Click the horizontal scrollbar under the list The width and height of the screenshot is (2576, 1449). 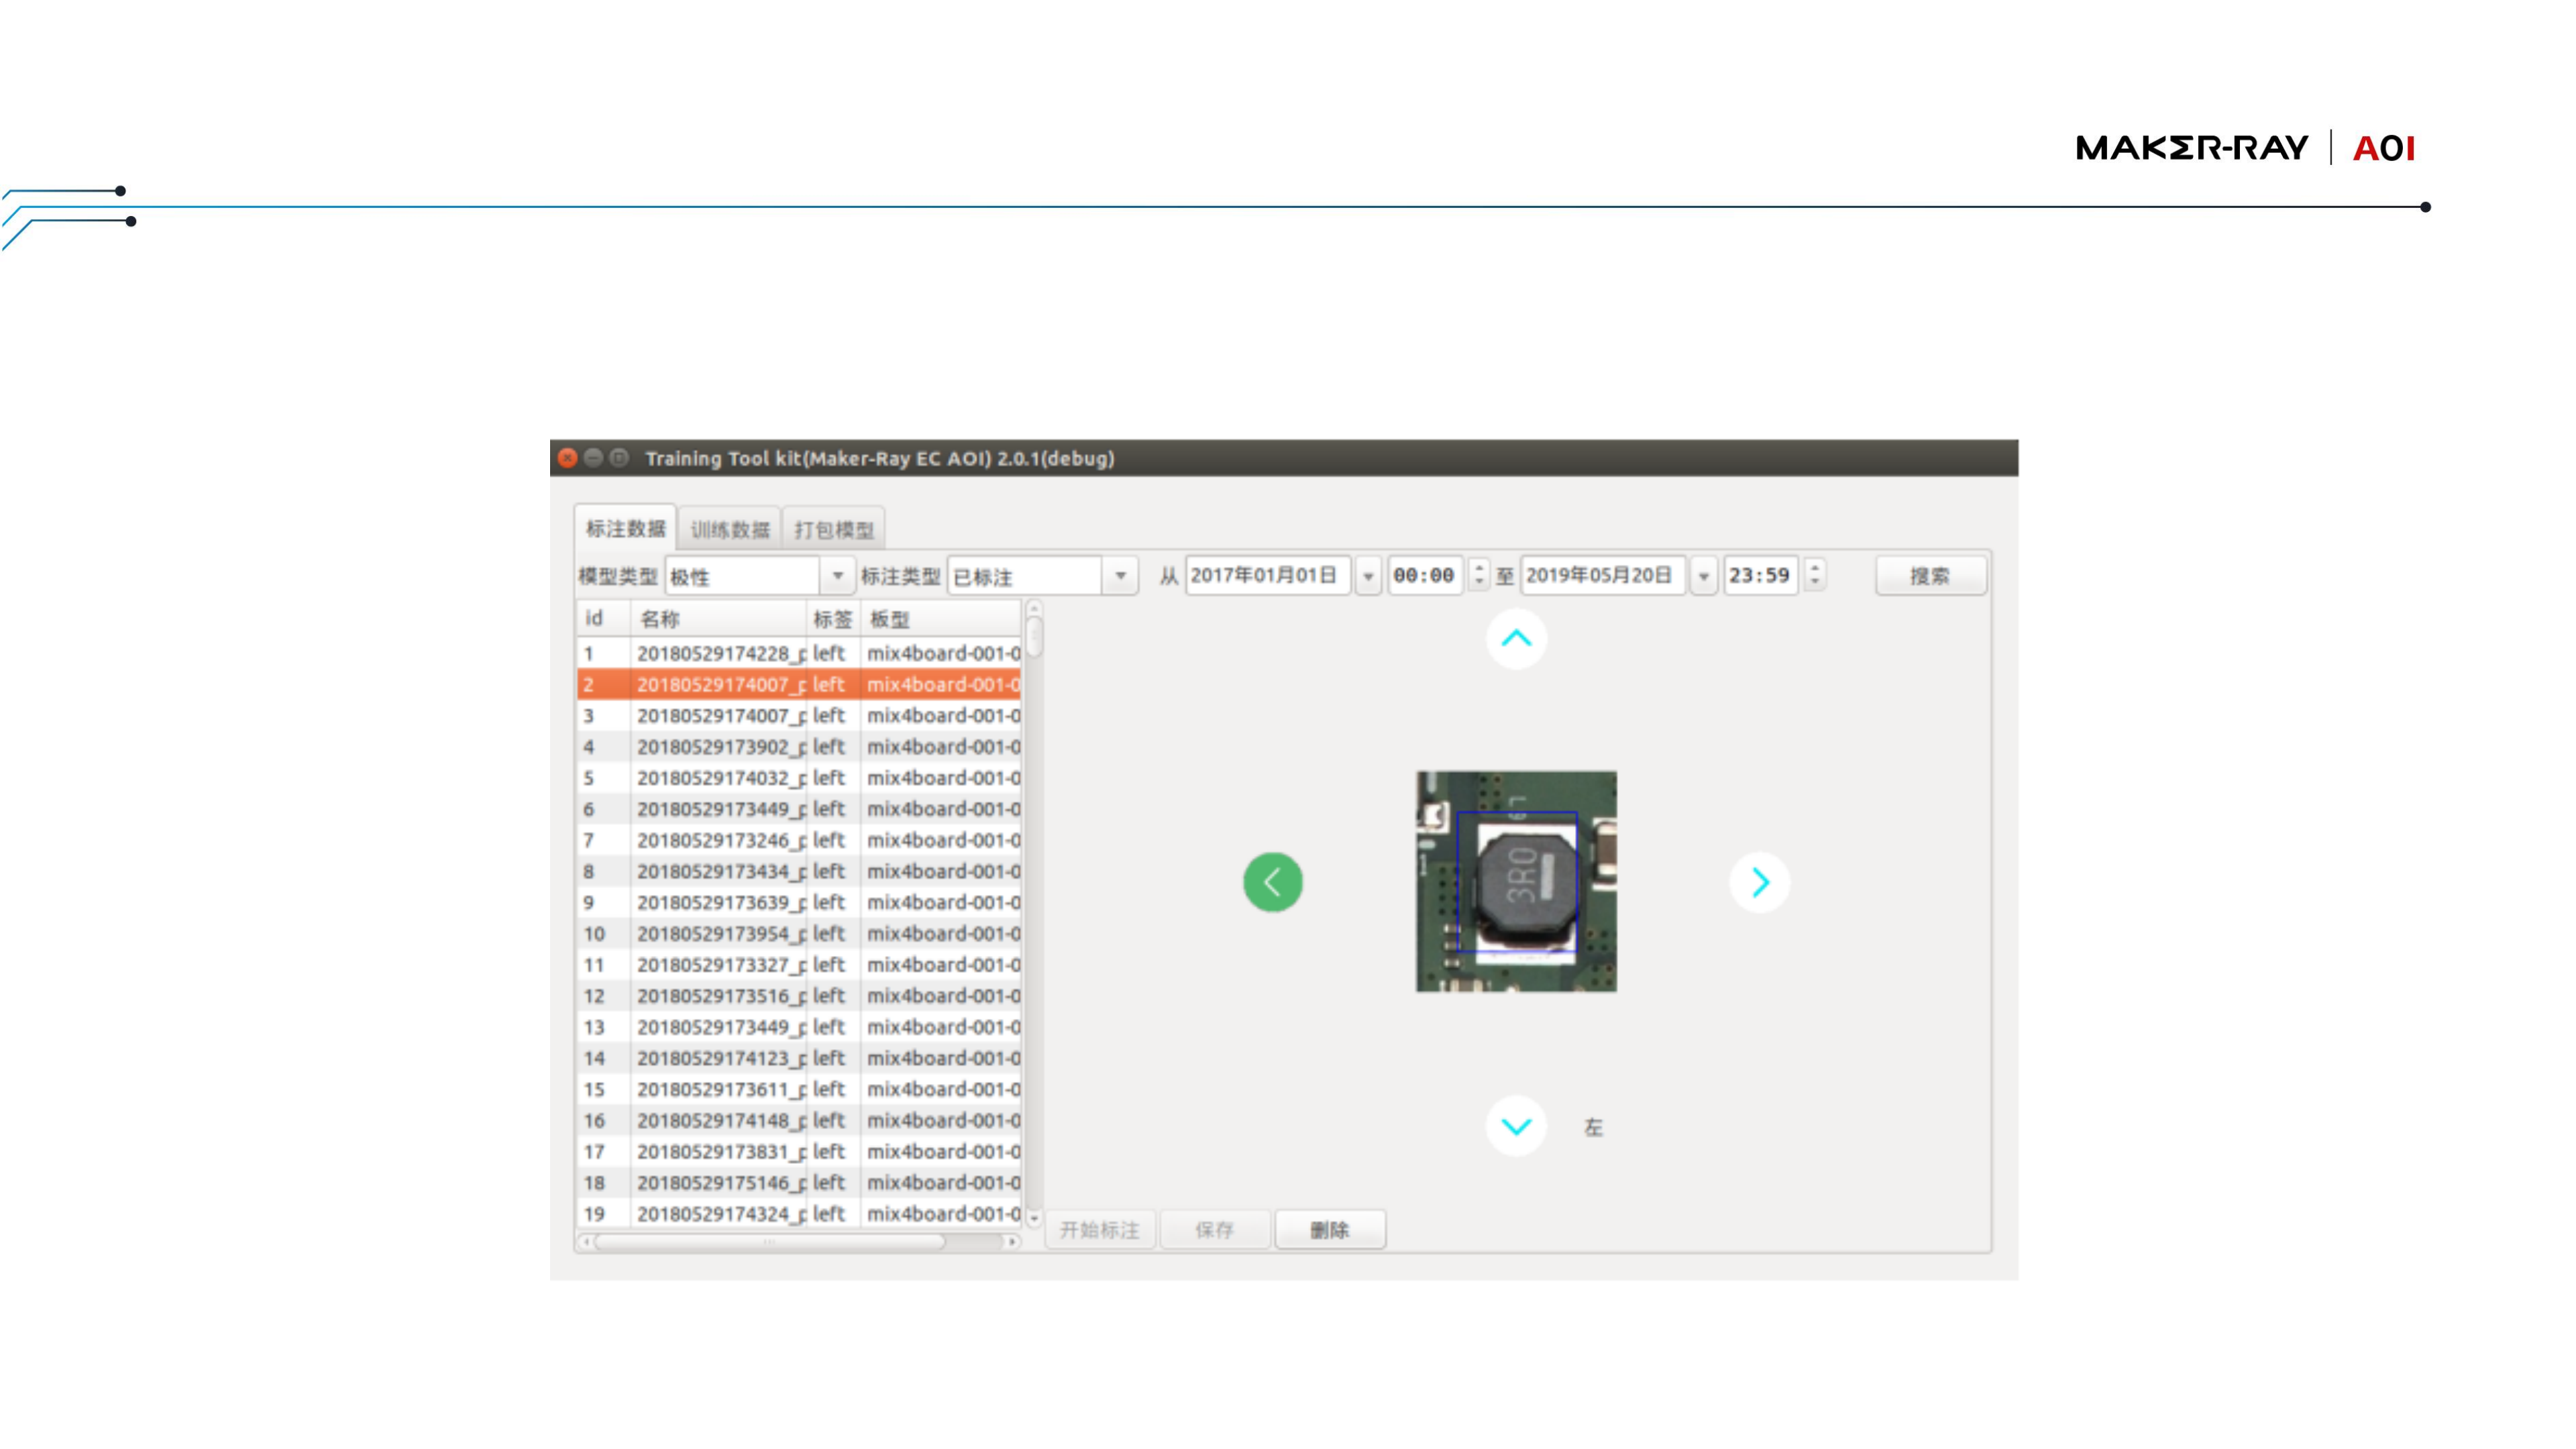770,1242
